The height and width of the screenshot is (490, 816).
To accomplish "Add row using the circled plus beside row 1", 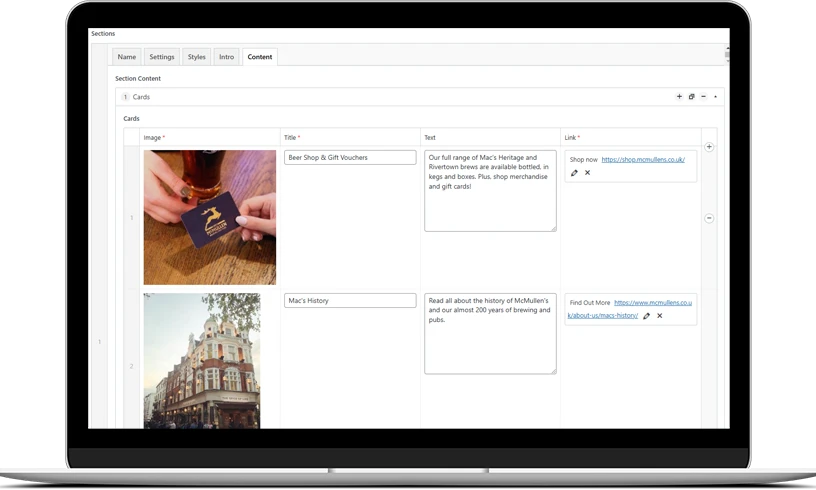I will [x=709, y=147].
